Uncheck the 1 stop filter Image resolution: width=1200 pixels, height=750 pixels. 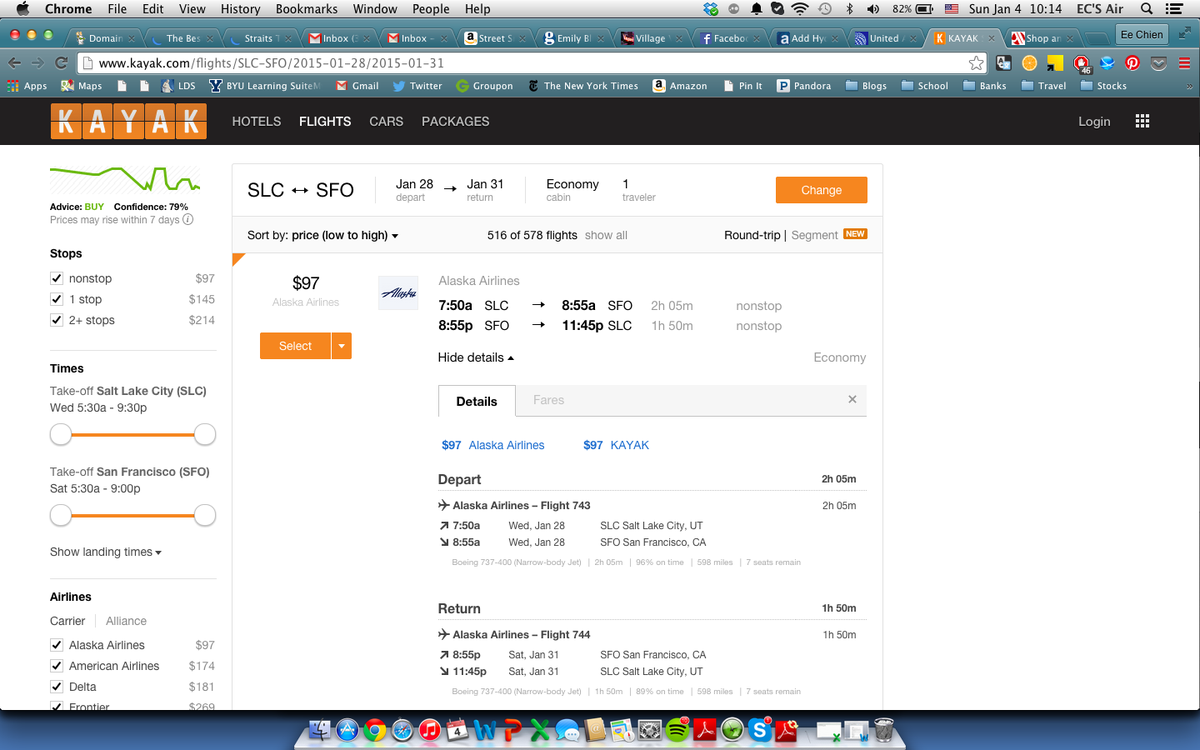[x=57, y=299]
